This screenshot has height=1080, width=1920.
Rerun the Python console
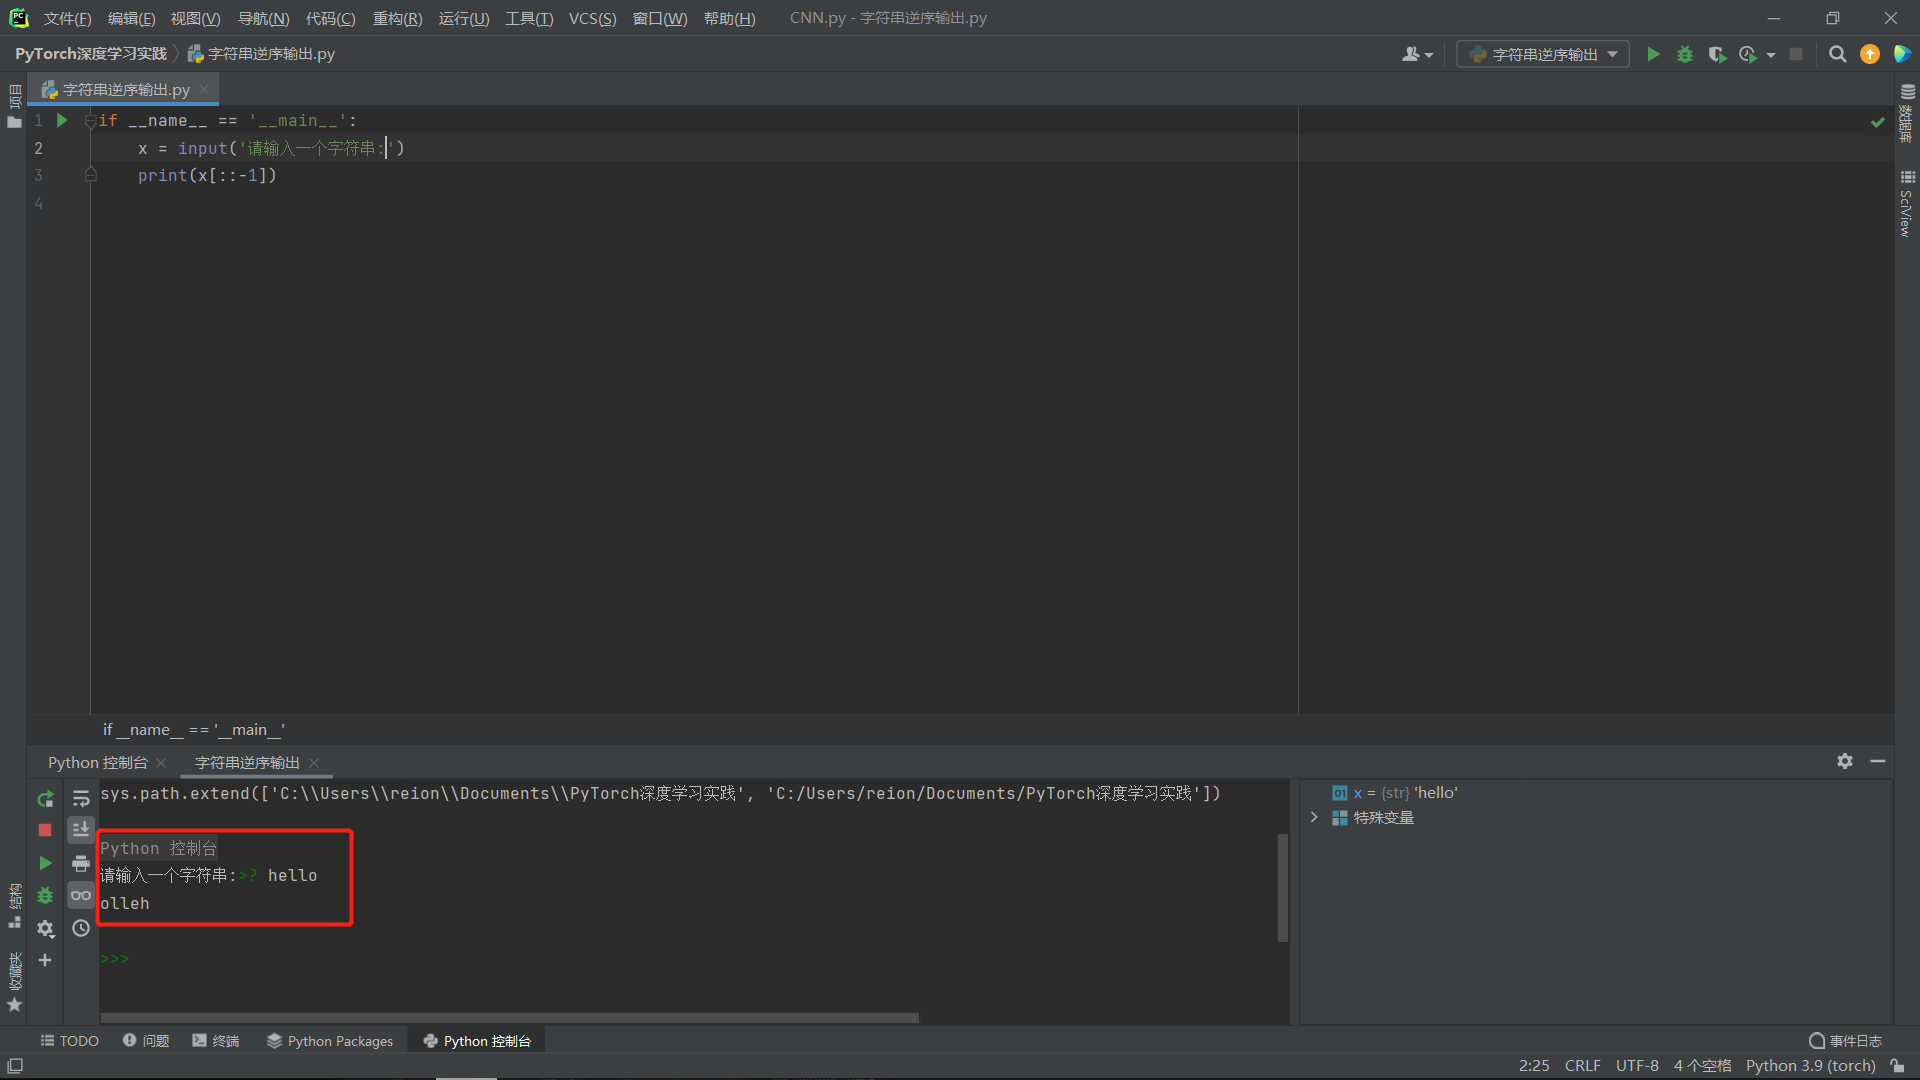(x=45, y=799)
